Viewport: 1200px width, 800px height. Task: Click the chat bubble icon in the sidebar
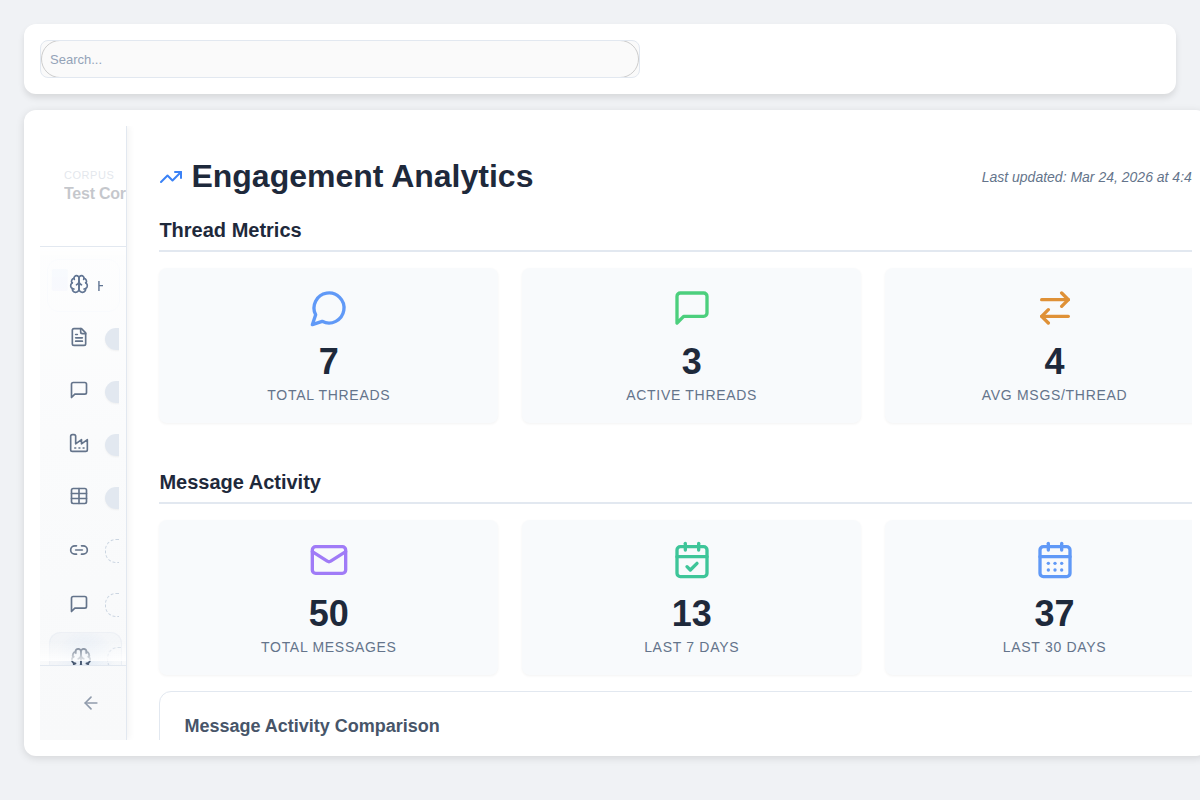79,390
